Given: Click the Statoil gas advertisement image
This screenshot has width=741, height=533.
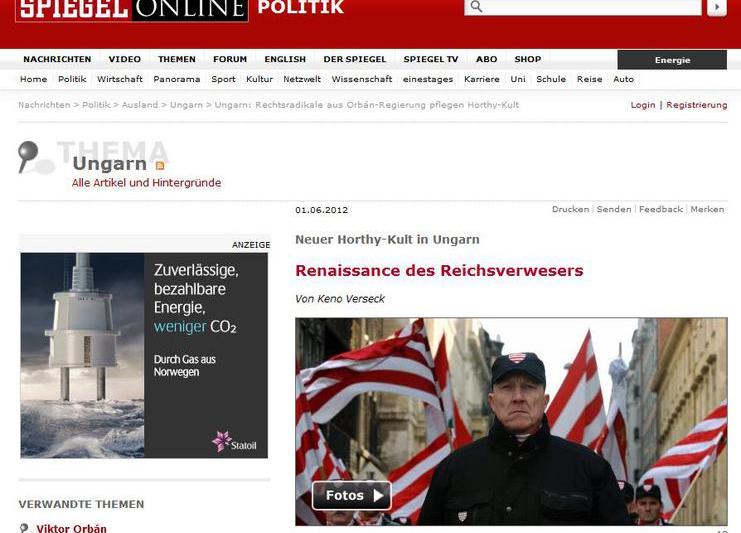Looking at the screenshot, I should pyautogui.click(x=144, y=355).
